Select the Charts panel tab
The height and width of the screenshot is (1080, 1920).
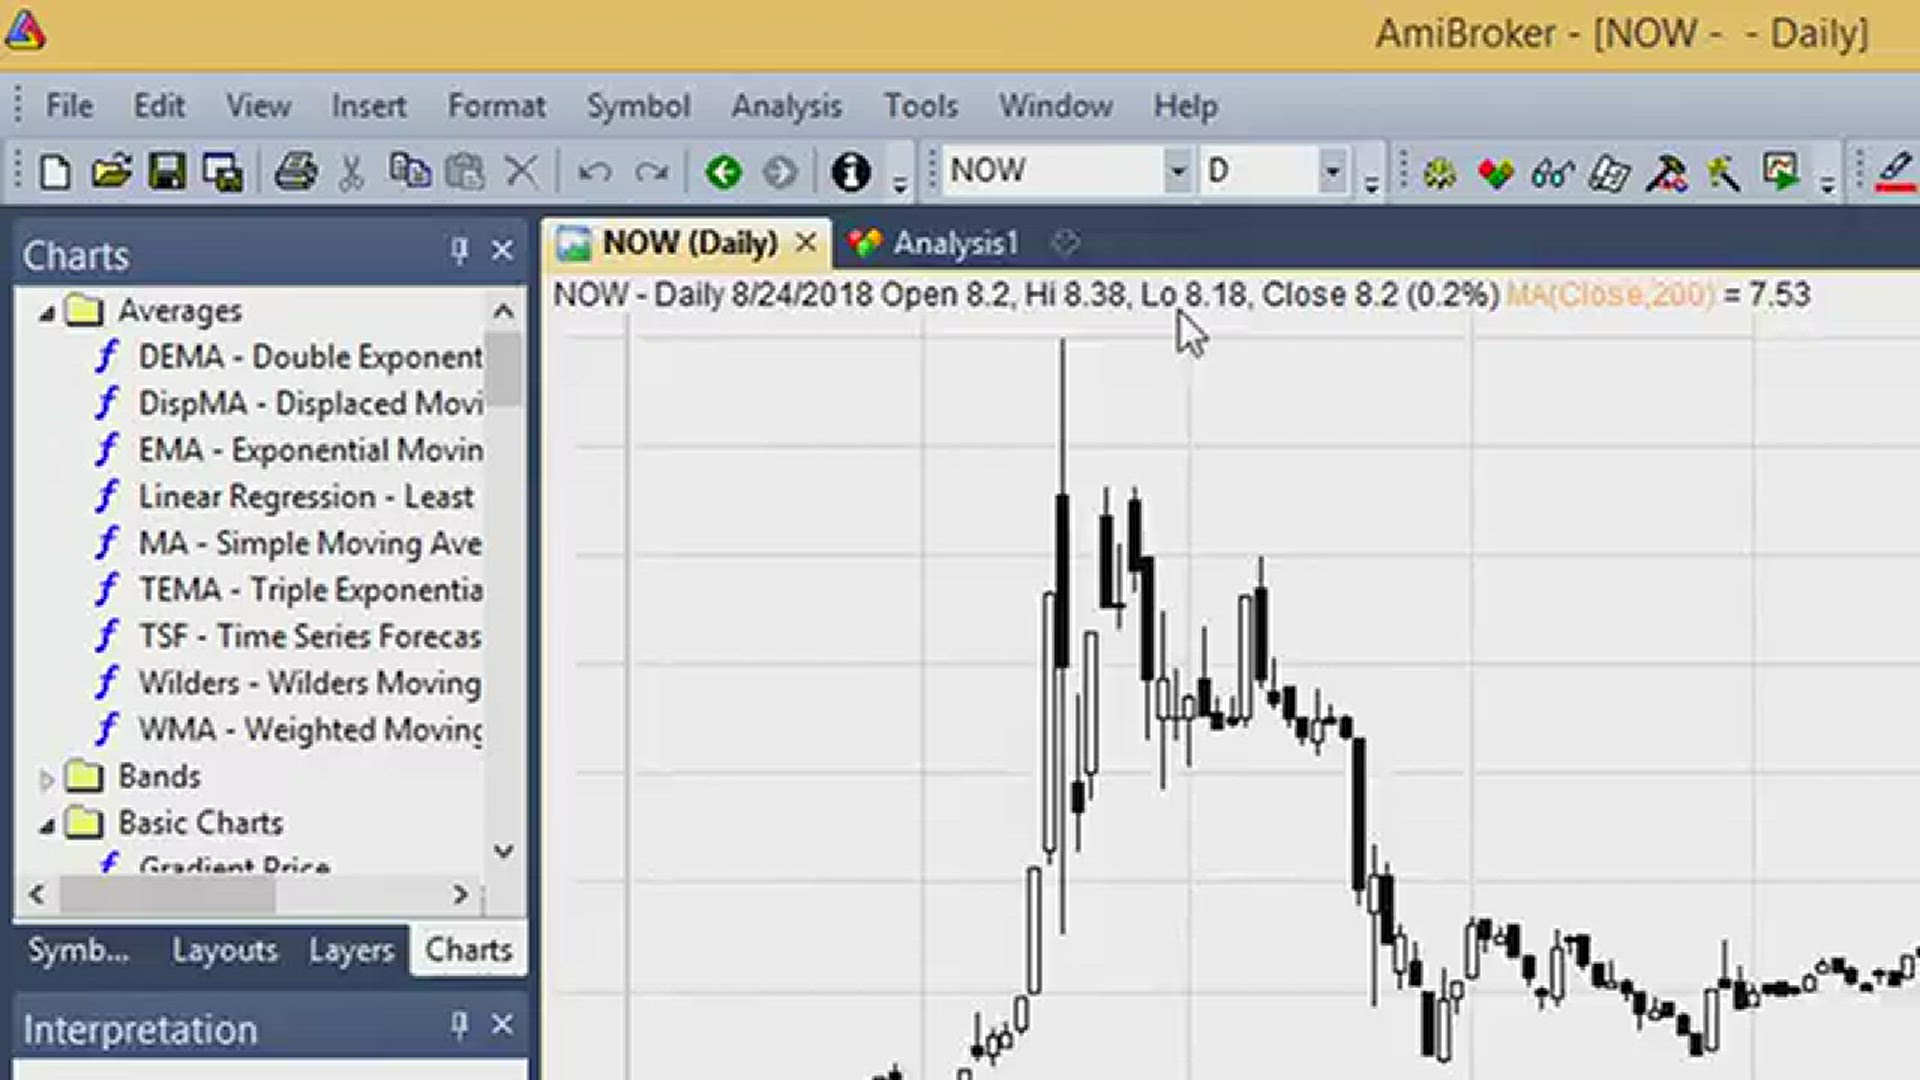coord(468,950)
